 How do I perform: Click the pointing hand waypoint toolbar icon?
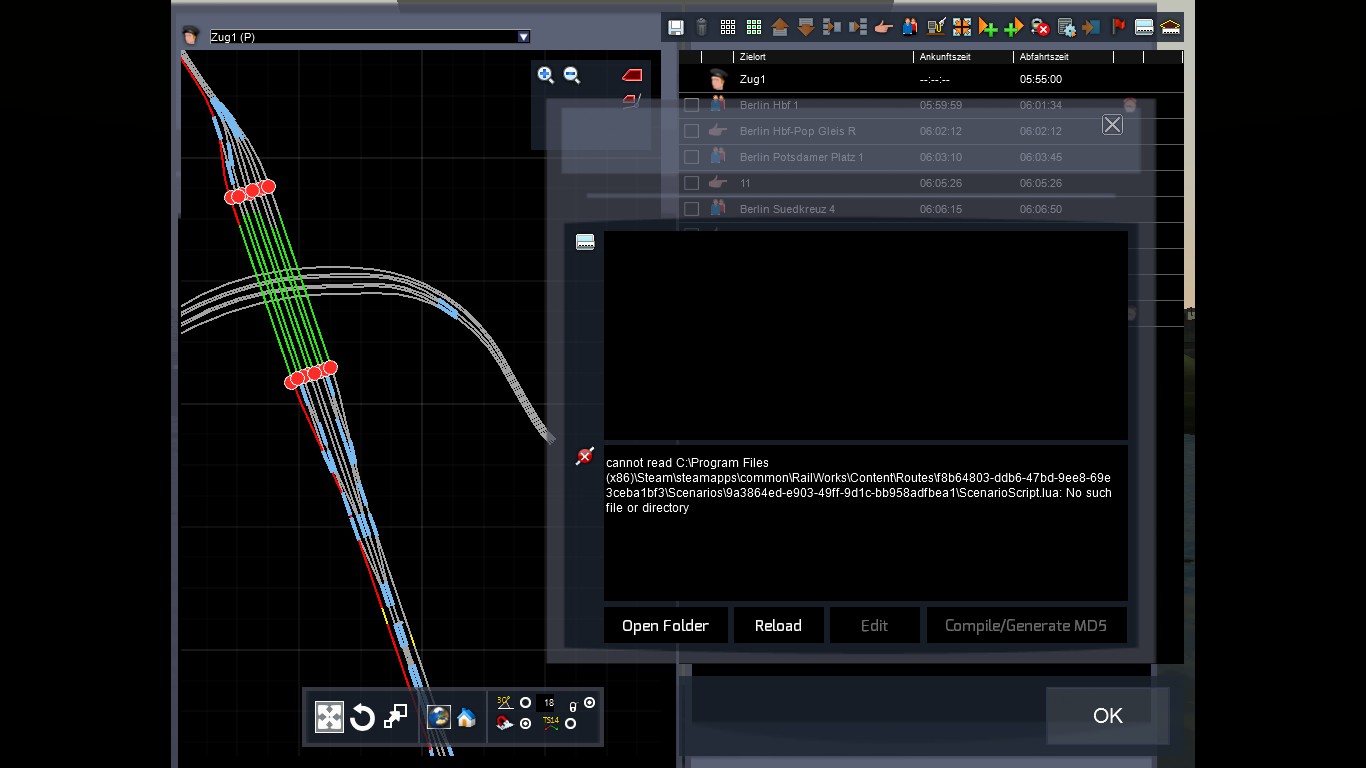(x=883, y=27)
